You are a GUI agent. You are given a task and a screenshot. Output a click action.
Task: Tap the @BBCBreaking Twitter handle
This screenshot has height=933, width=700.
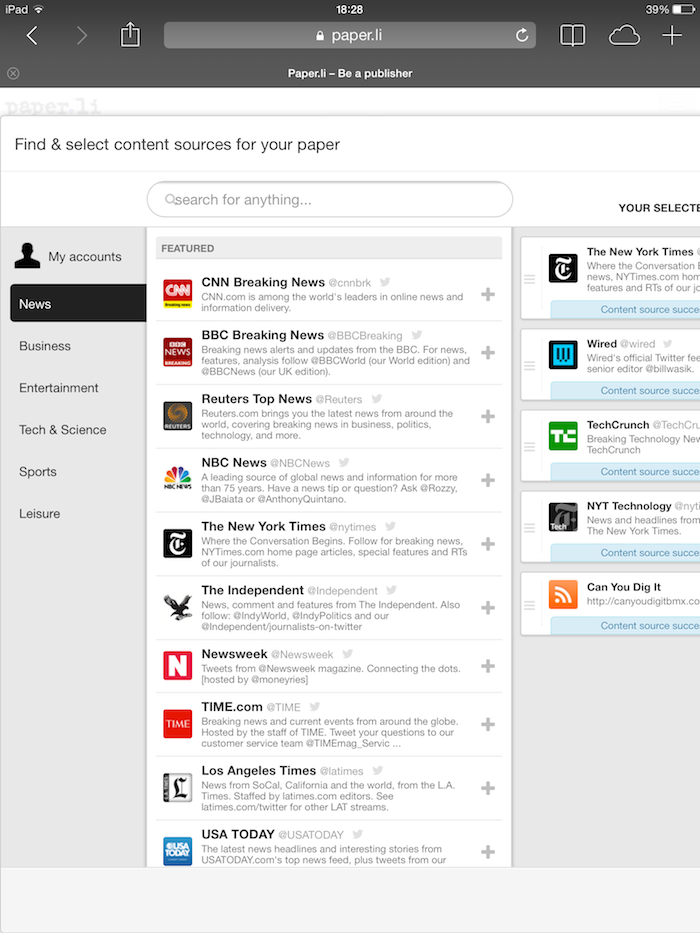[x=365, y=336]
